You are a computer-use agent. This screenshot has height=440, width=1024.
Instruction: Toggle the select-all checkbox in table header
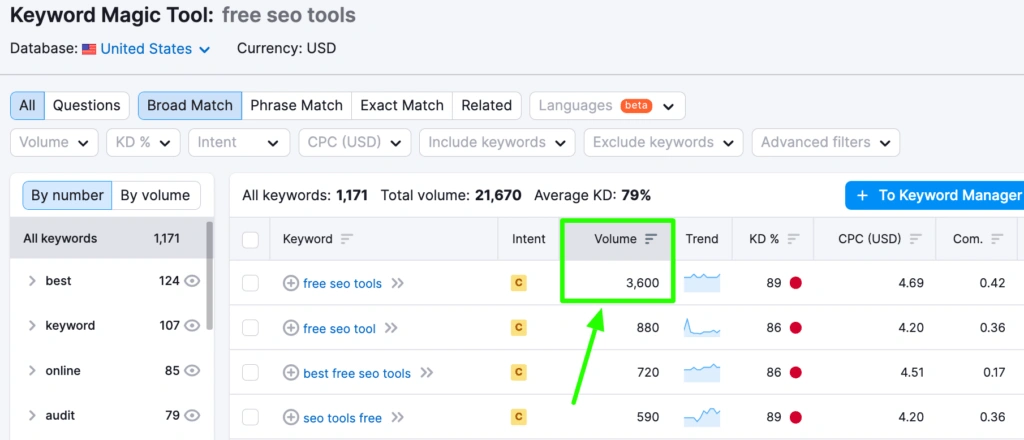(250, 239)
